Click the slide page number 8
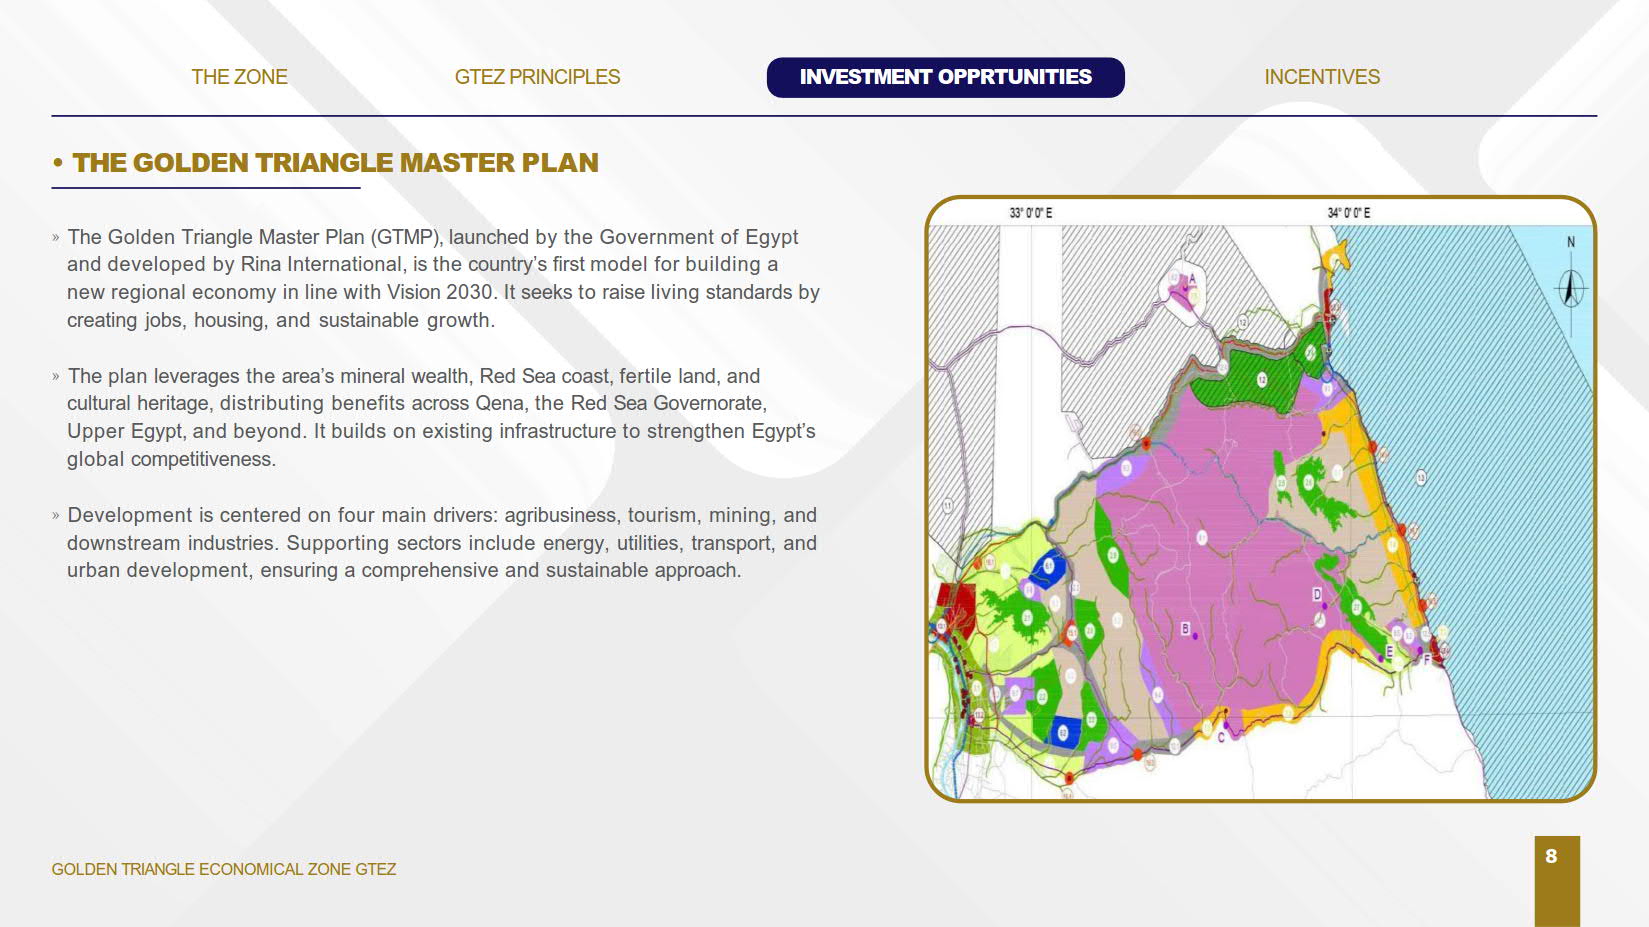The height and width of the screenshot is (927, 1649). click(1551, 856)
